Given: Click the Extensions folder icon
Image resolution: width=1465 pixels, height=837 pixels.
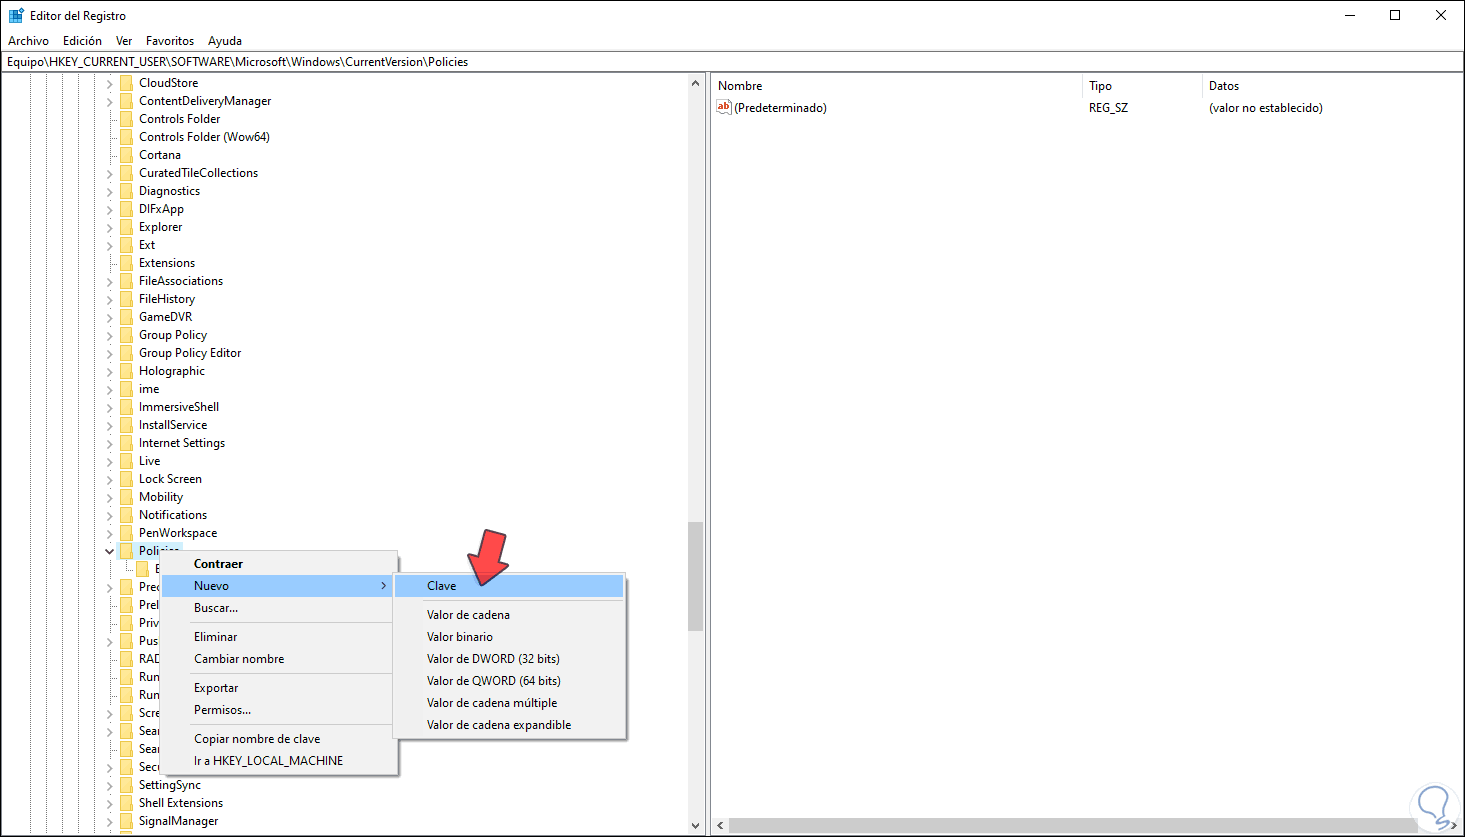Looking at the screenshot, I should [126, 263].
